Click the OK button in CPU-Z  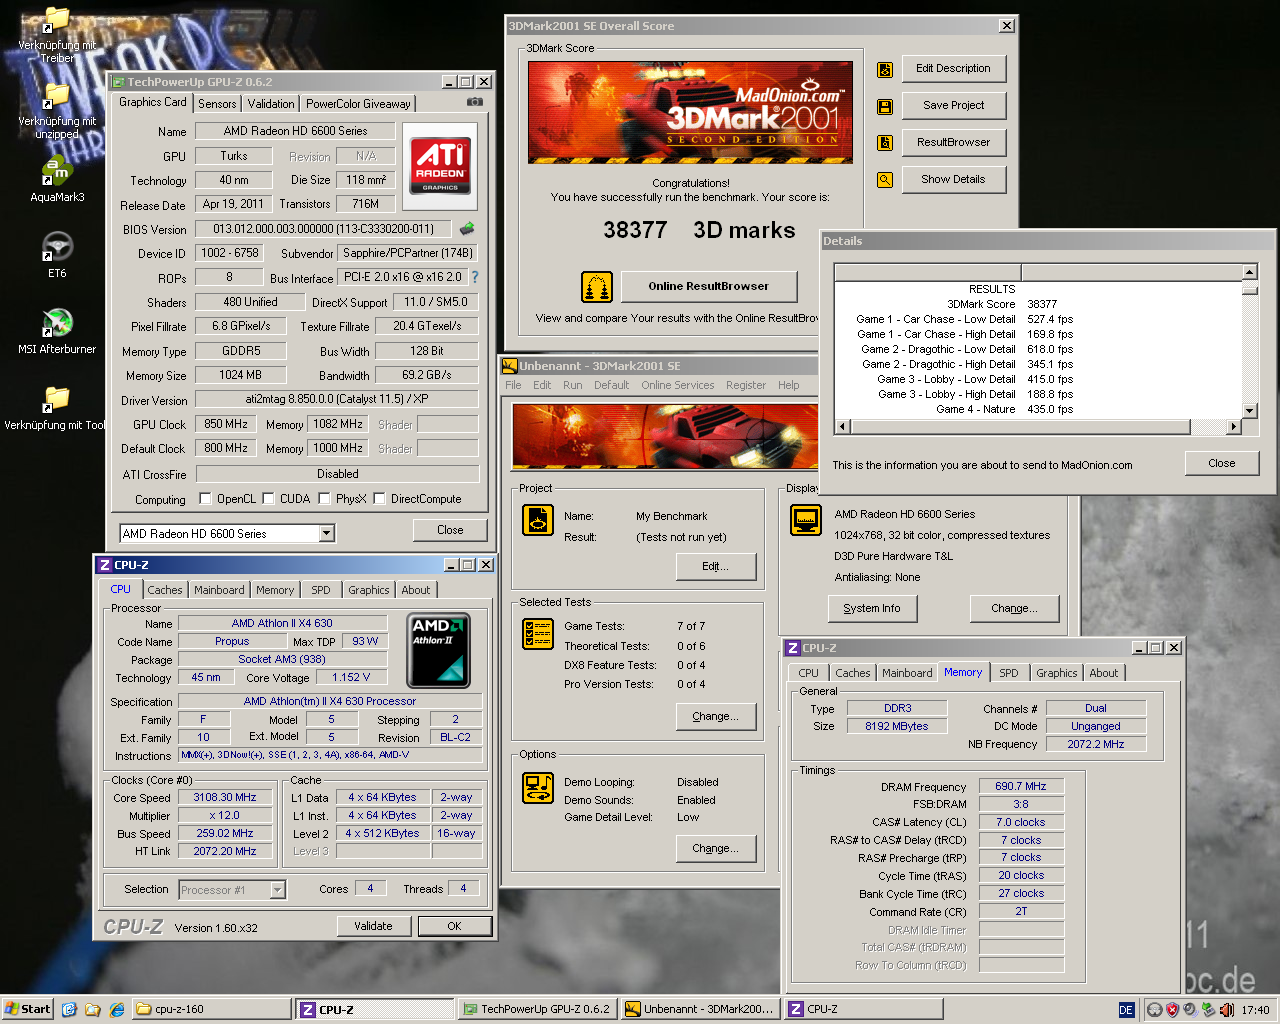(x=454, y=926)
